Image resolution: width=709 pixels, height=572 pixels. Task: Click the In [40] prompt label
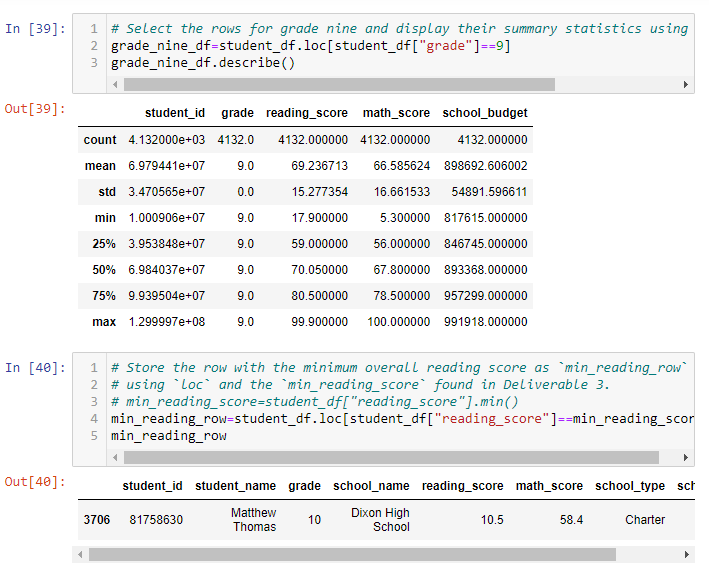click(35, 368)
